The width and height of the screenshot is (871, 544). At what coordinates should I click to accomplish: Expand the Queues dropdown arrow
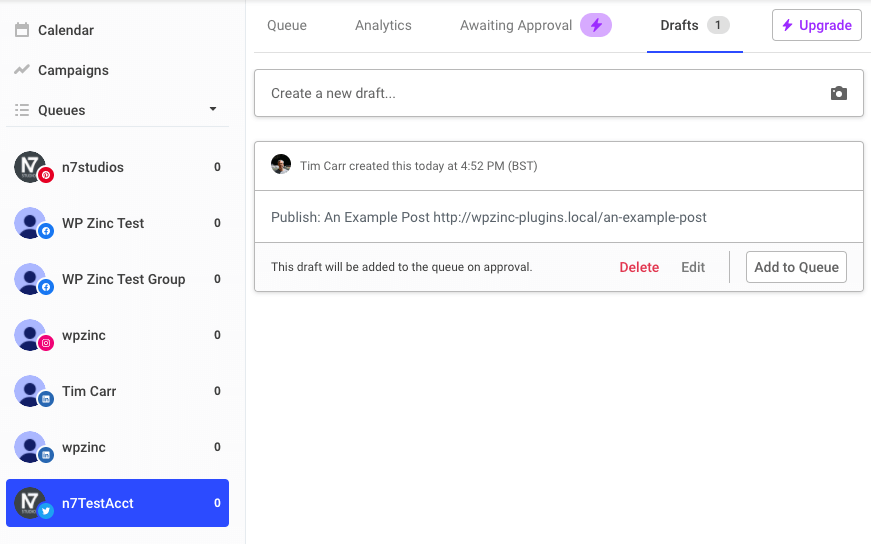pyautogui.click(x=213, y=109)
